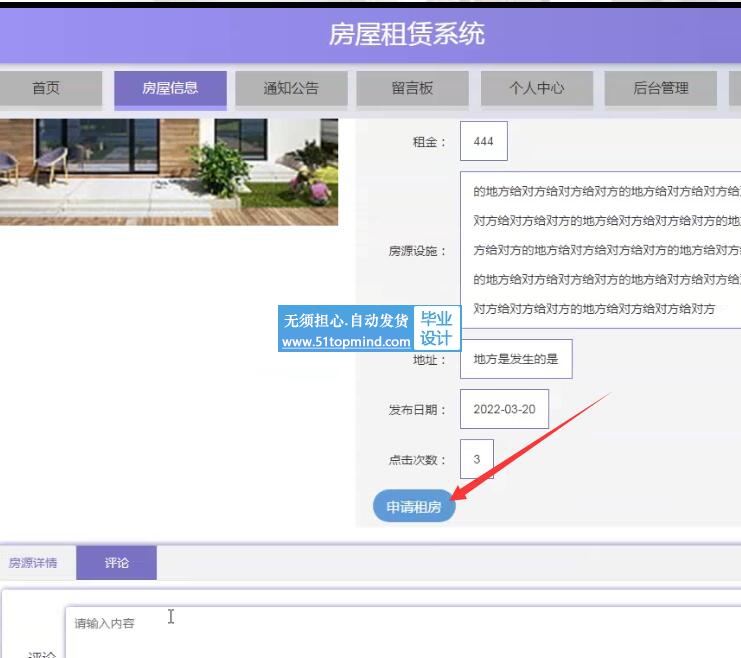The height and width of the screenshot is (658, 741).
Task: Click the 租金 field label
Action: [429, 142]
